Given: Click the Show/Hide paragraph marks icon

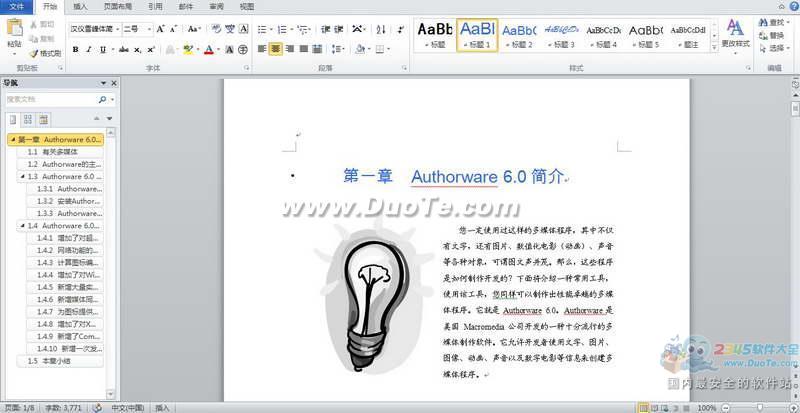Looking at the screenshot, I should click(x=401, y=29).
